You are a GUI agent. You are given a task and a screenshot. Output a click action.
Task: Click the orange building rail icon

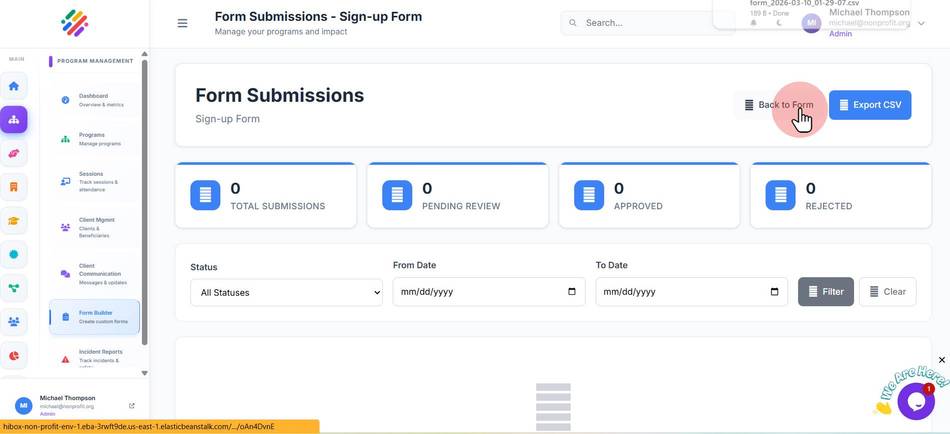[13, 187]
